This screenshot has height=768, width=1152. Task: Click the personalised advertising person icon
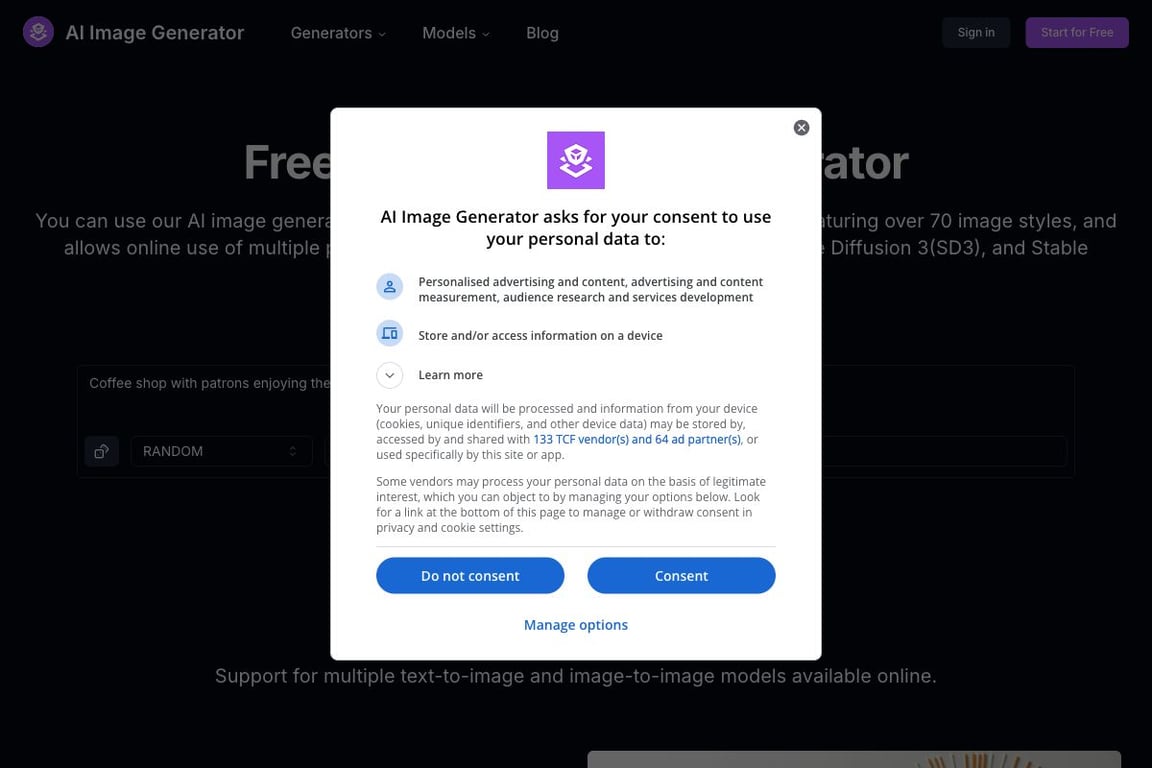click(x=389, y=287)
